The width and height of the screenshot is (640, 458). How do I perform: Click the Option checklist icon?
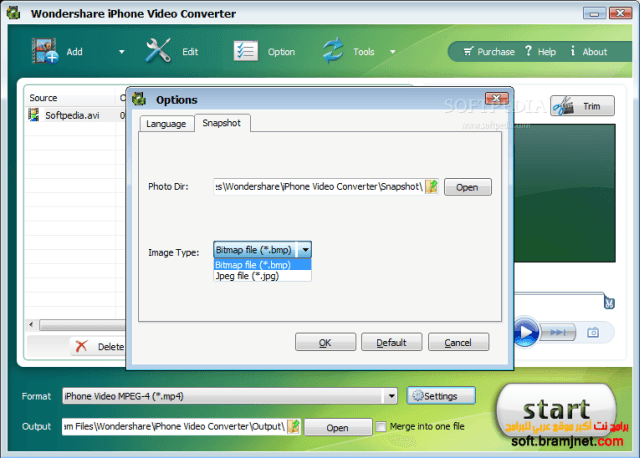coord(246,51)
